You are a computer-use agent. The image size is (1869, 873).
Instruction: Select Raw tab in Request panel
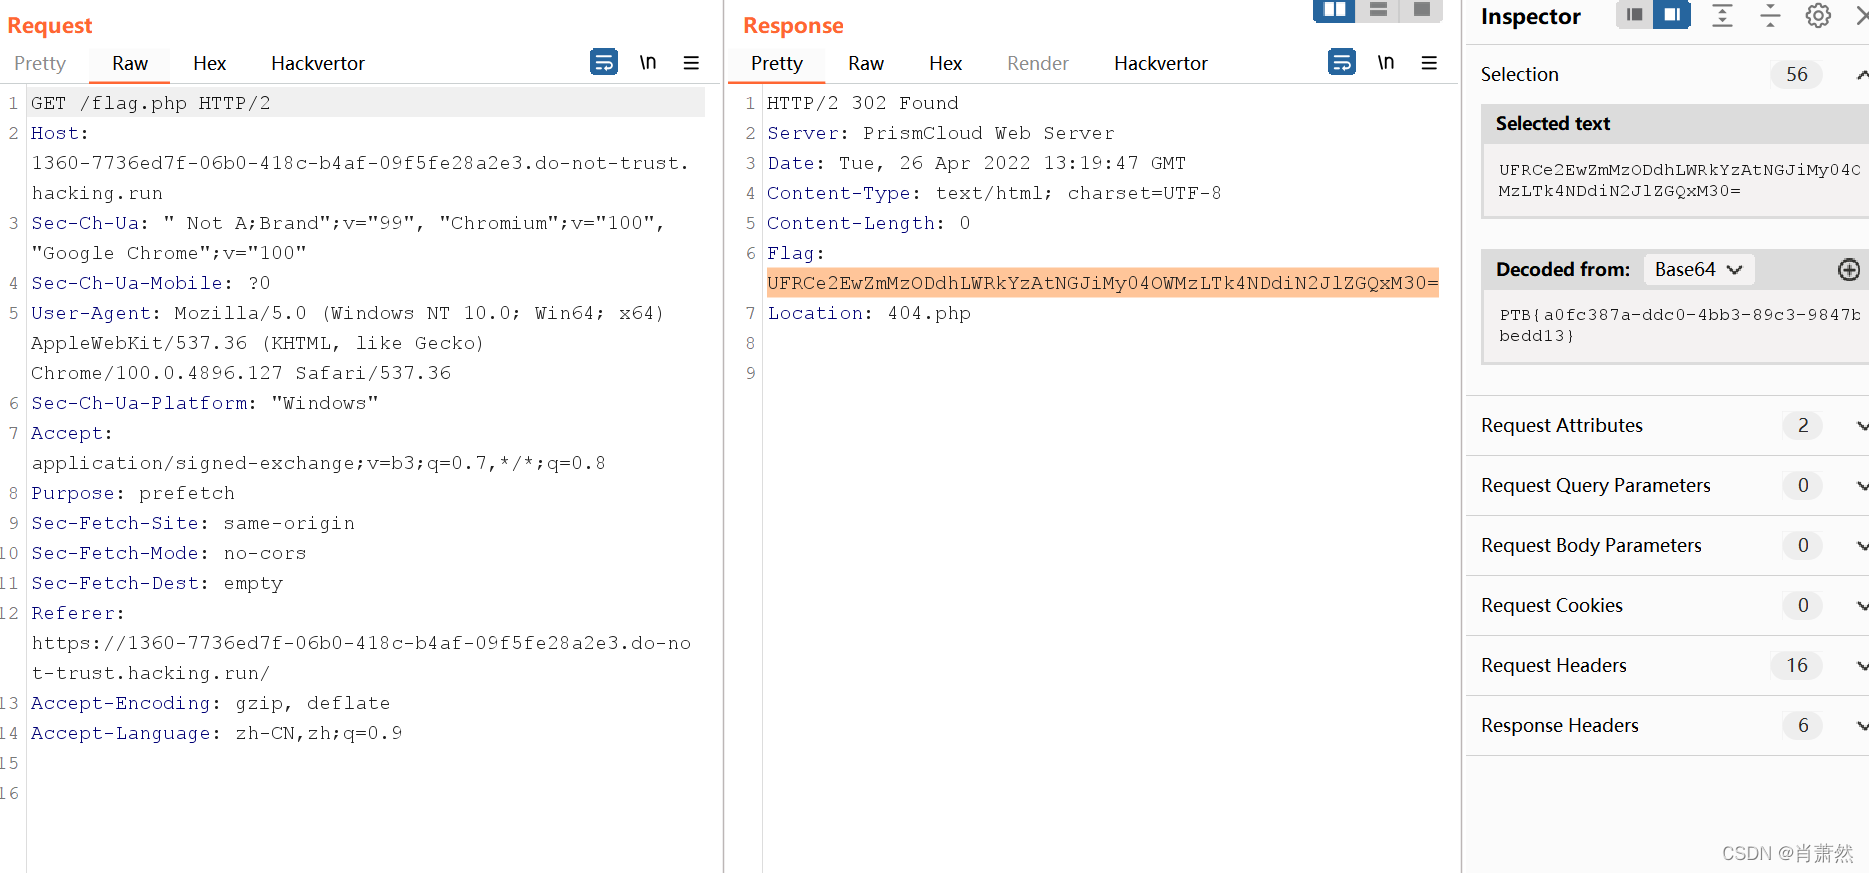pyautogui.click(x=130, y=63)
